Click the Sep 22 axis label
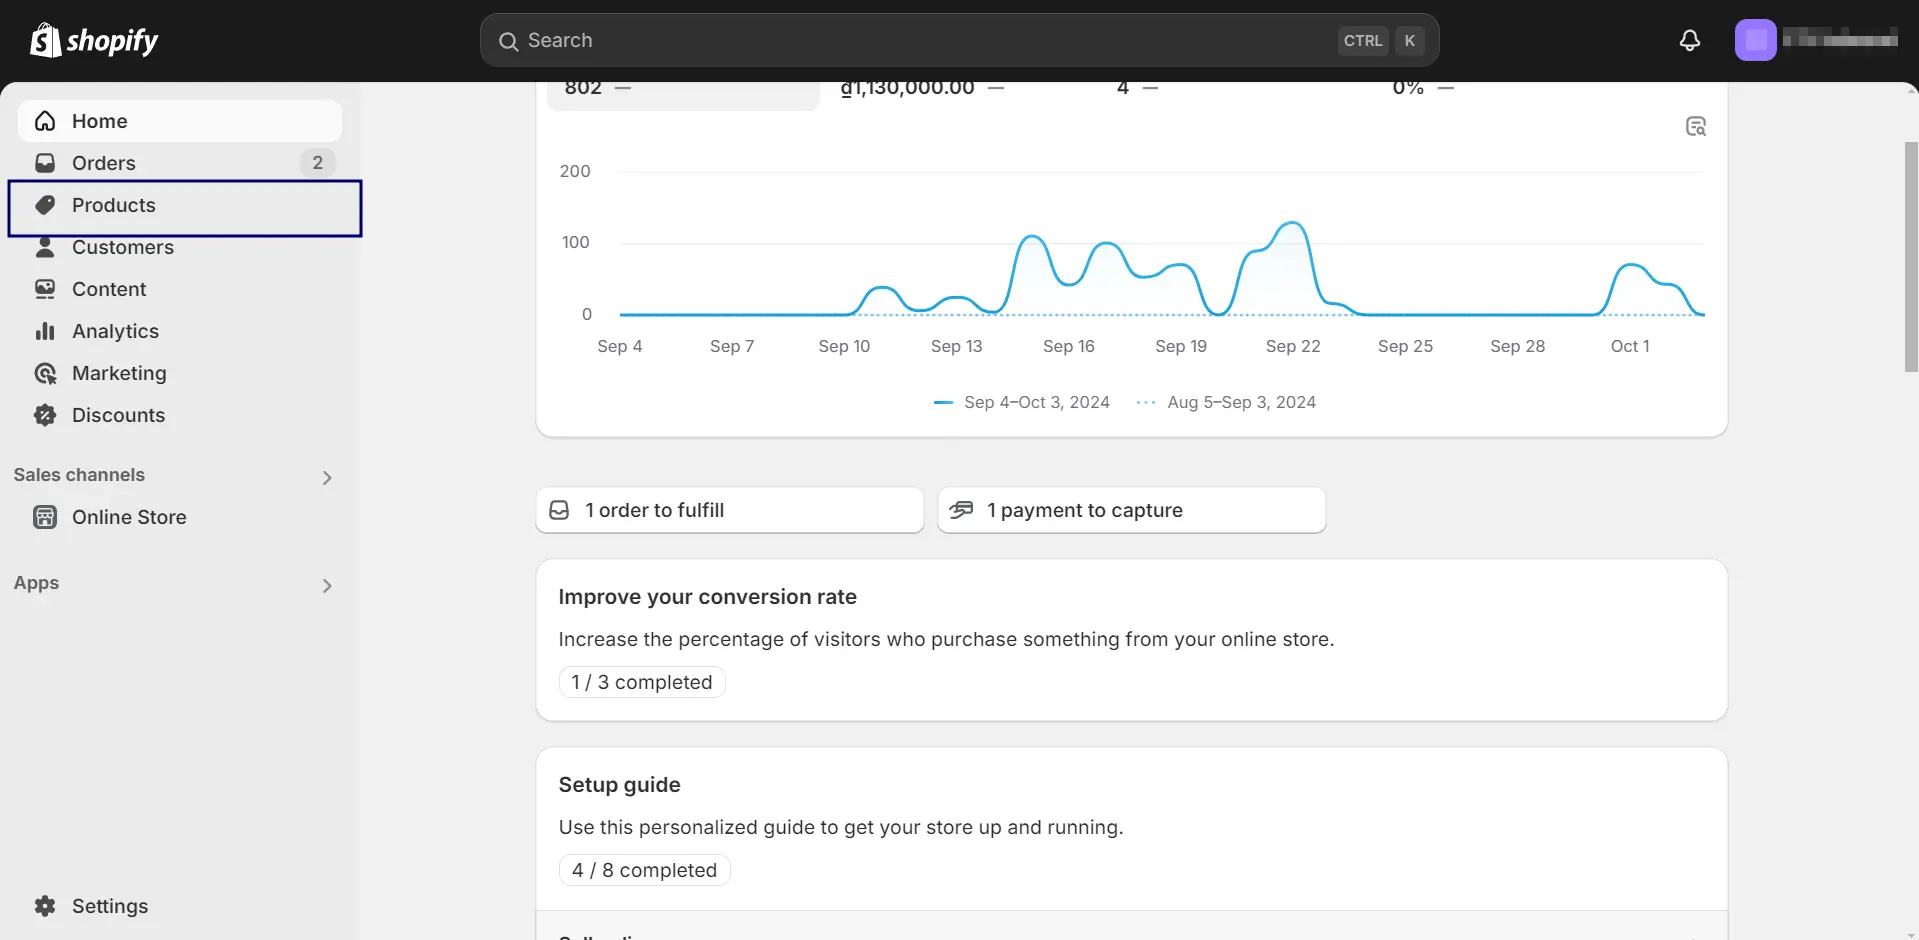 (1293, 346)
